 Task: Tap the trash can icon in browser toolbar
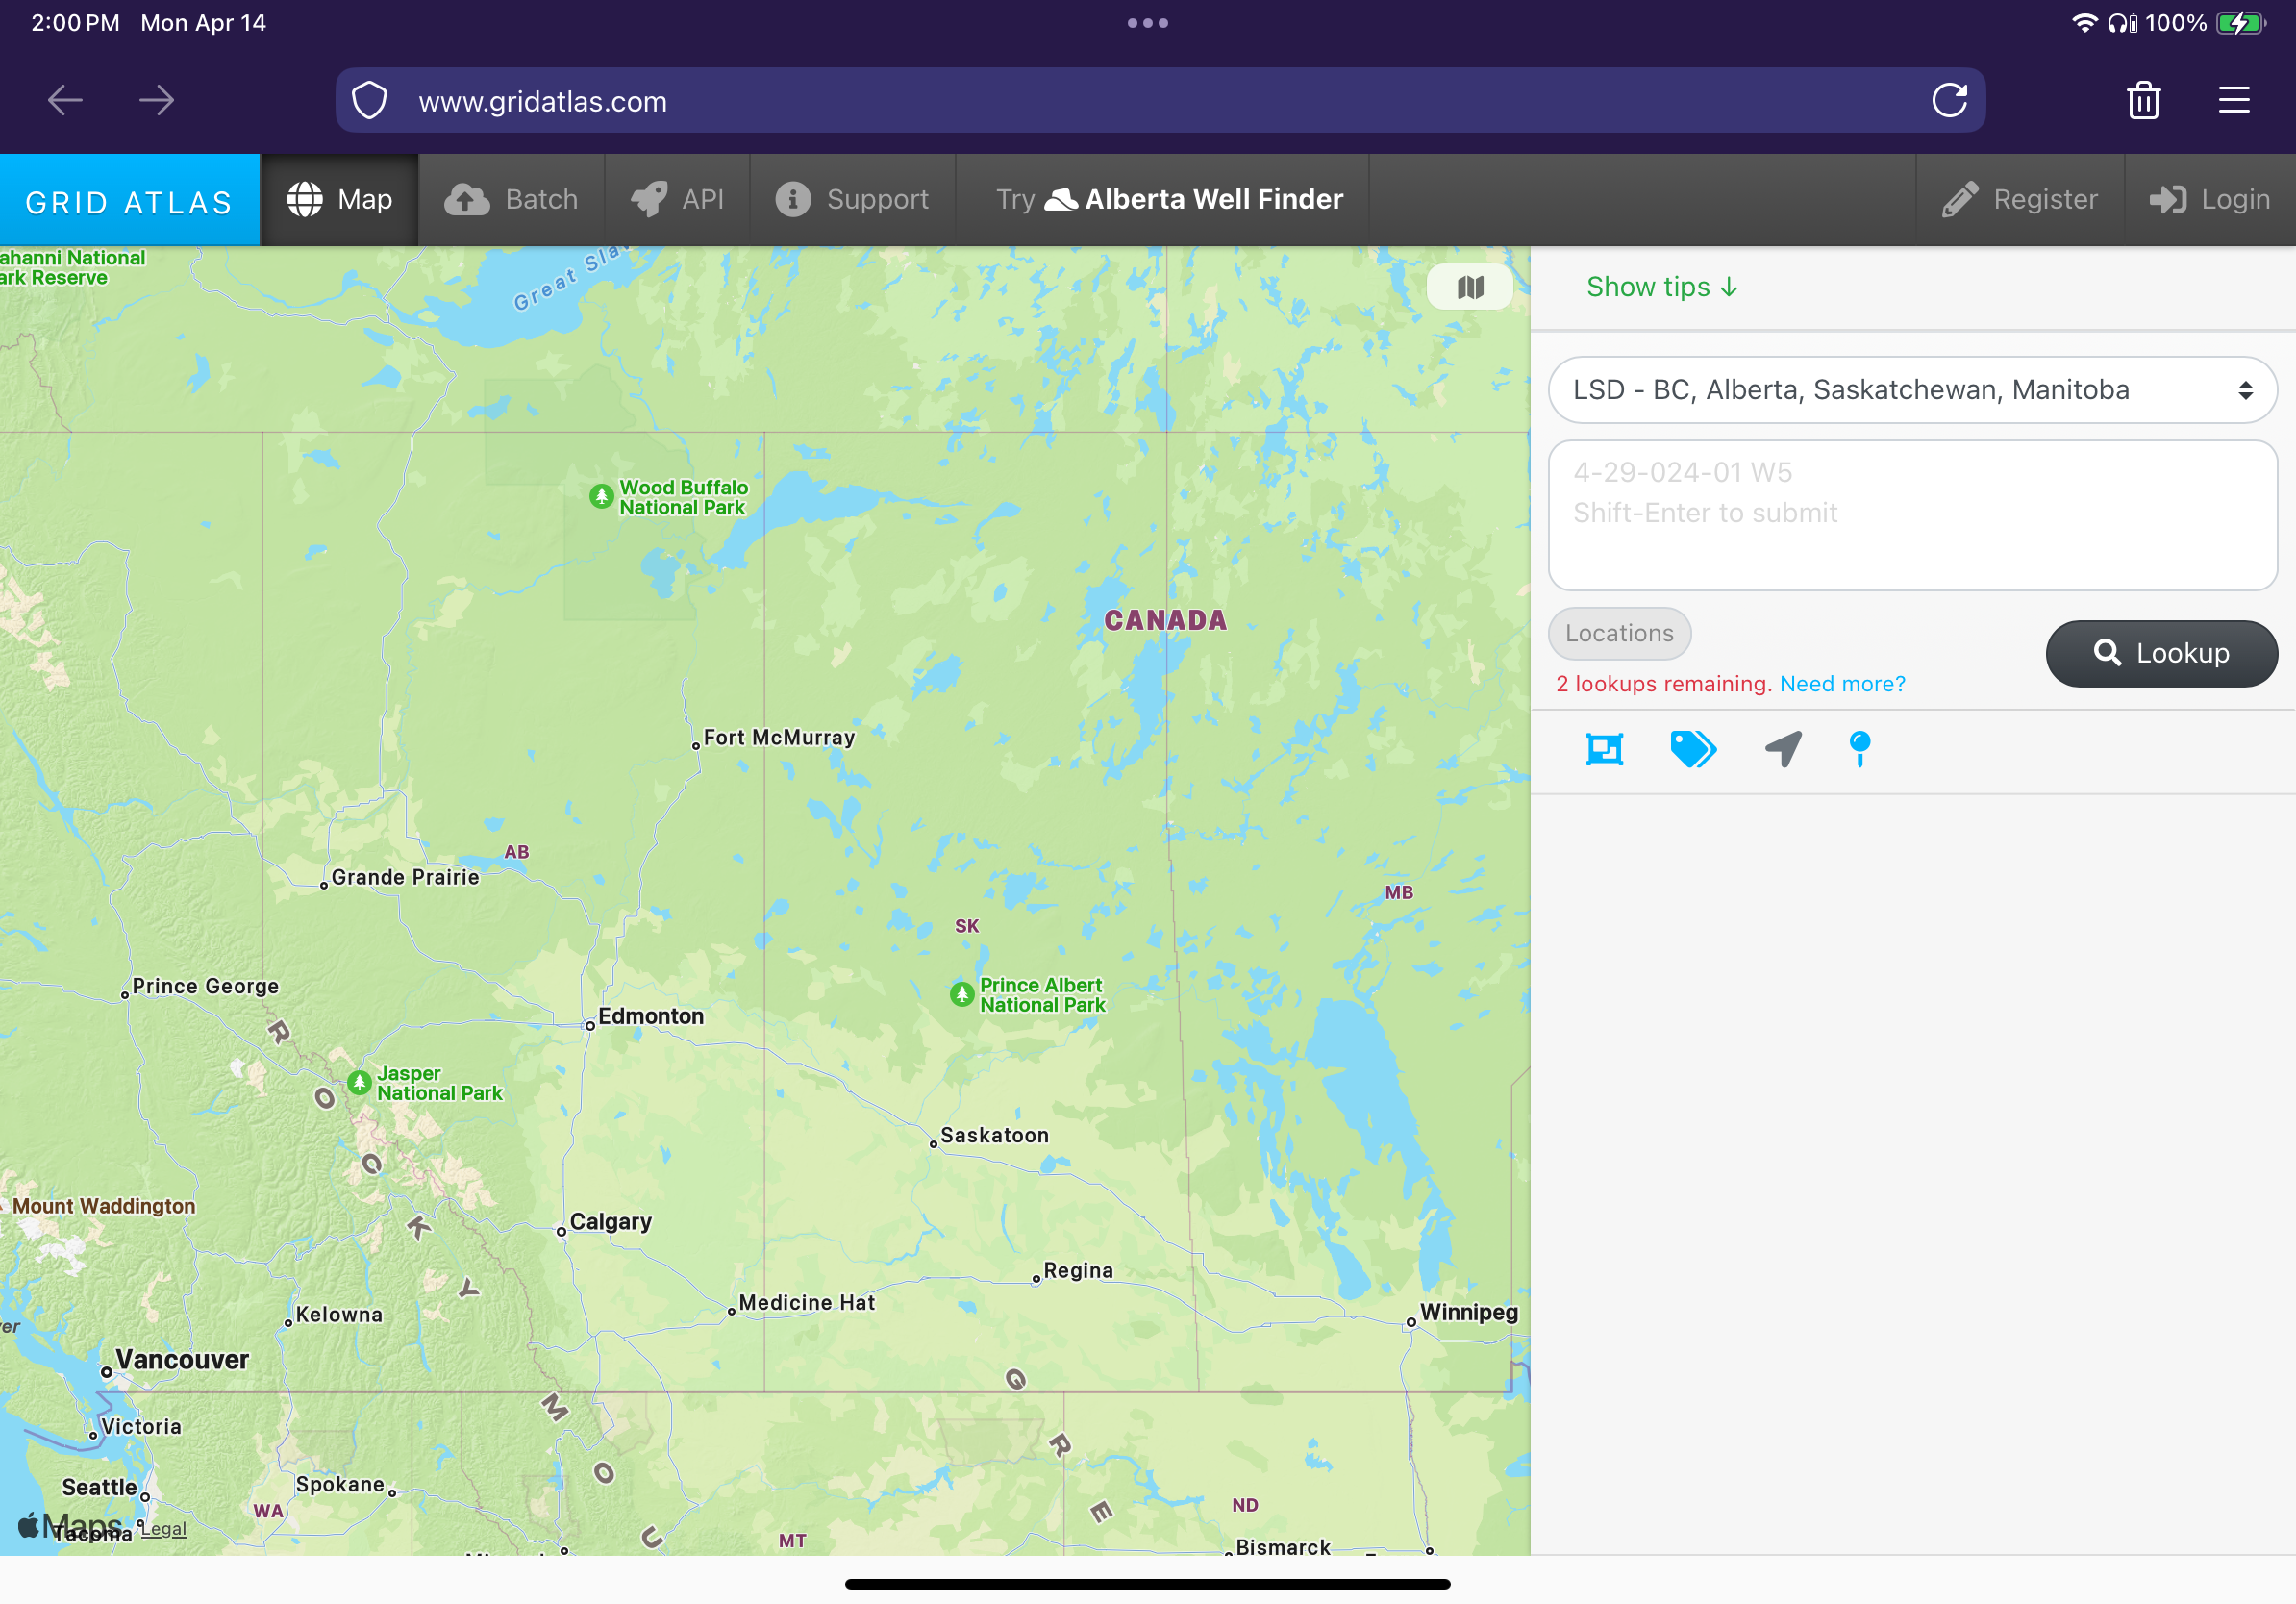coord(2143,100)
